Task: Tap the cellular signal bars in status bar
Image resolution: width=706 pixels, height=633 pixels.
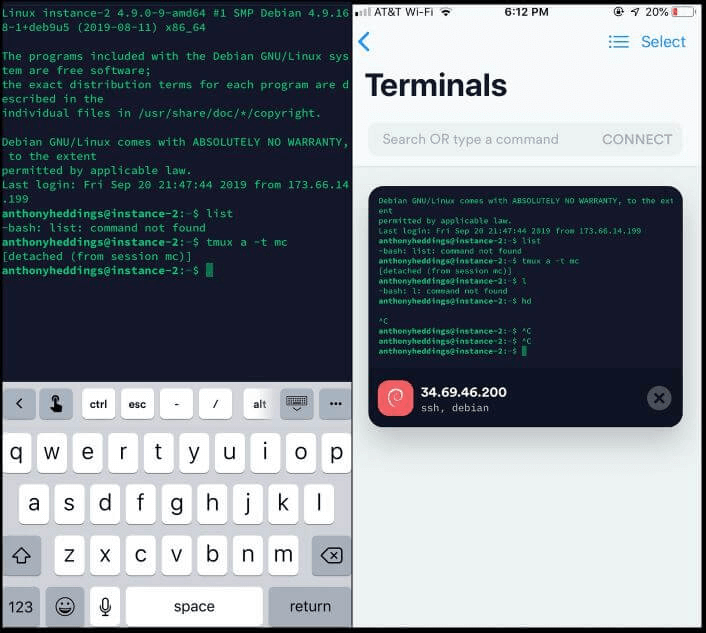Action: tap(363, 12)
